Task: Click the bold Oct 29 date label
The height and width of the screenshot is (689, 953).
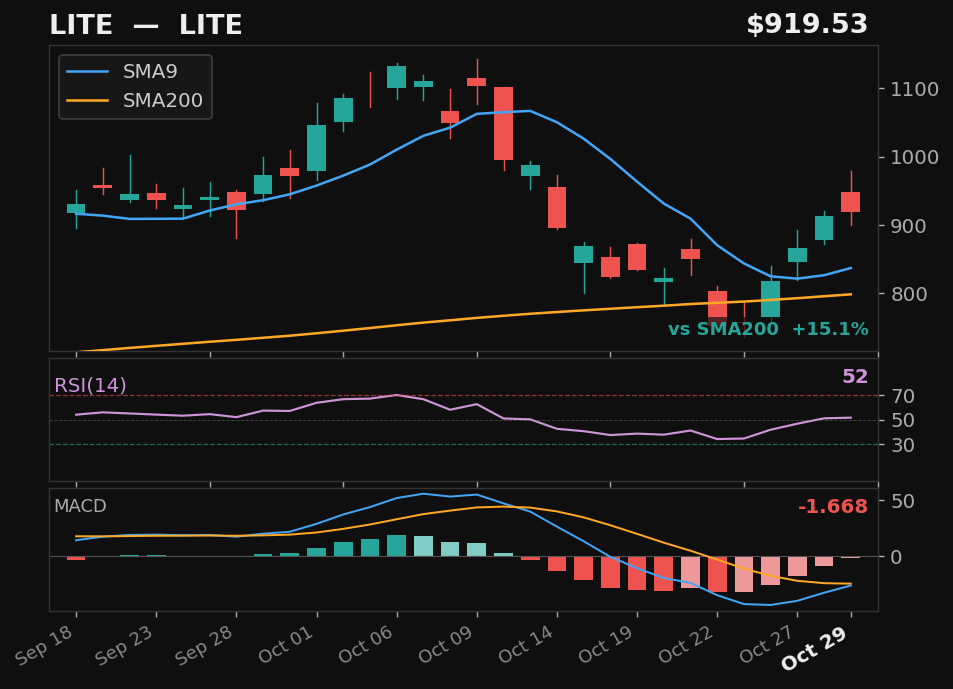Action: point(814,648)
